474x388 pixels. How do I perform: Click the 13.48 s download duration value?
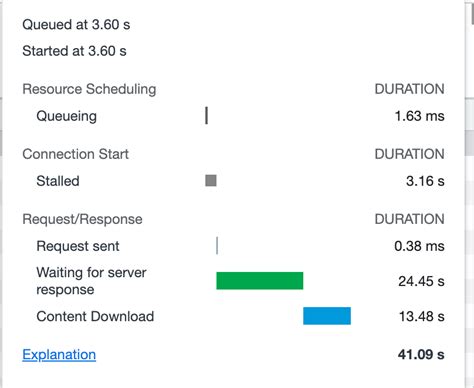click(x=422, y=316)
